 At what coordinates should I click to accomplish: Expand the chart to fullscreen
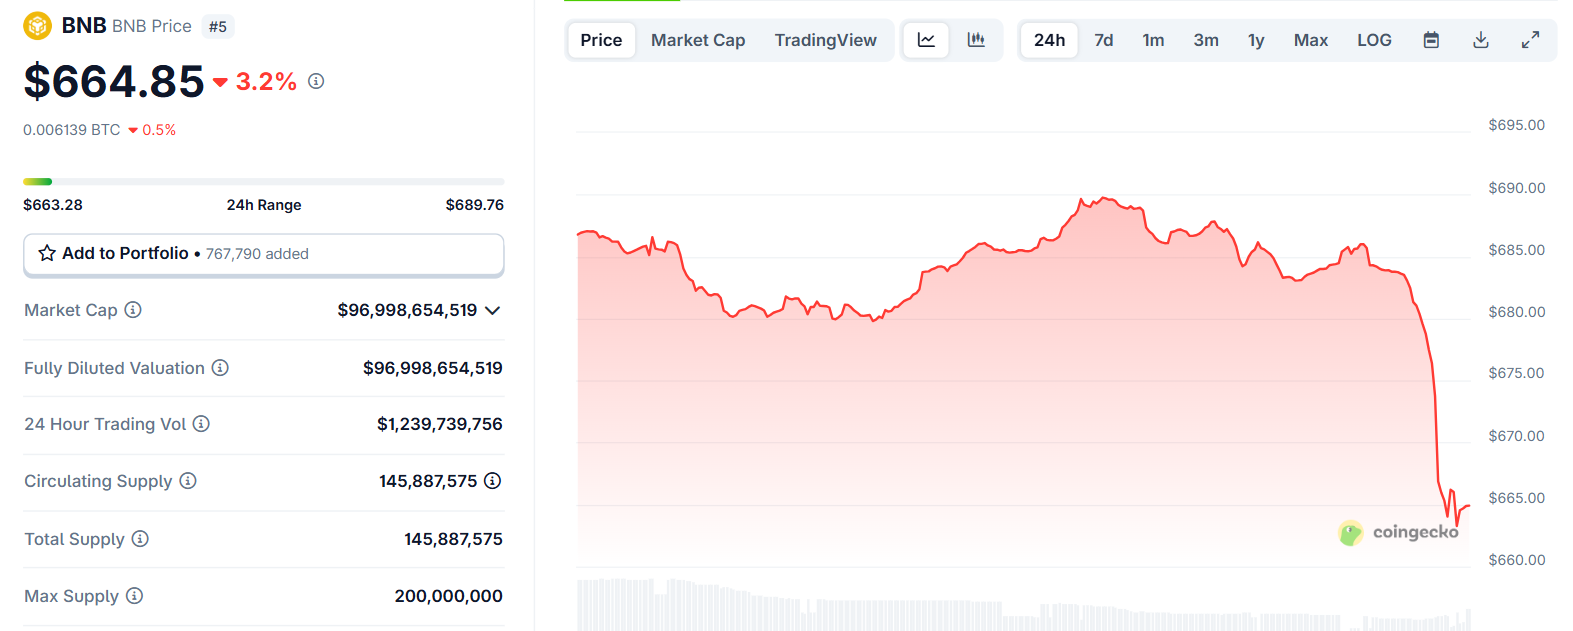point(1530,40)
